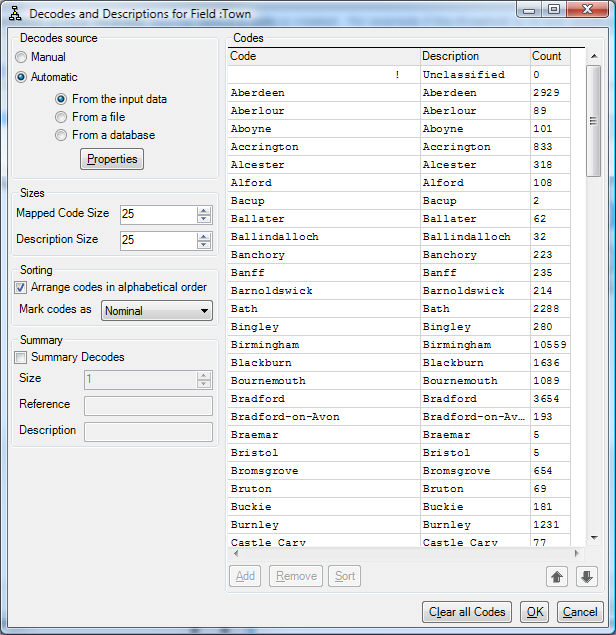Confirm with the OK button
This screenshot has width=616, height=635.
535,612
